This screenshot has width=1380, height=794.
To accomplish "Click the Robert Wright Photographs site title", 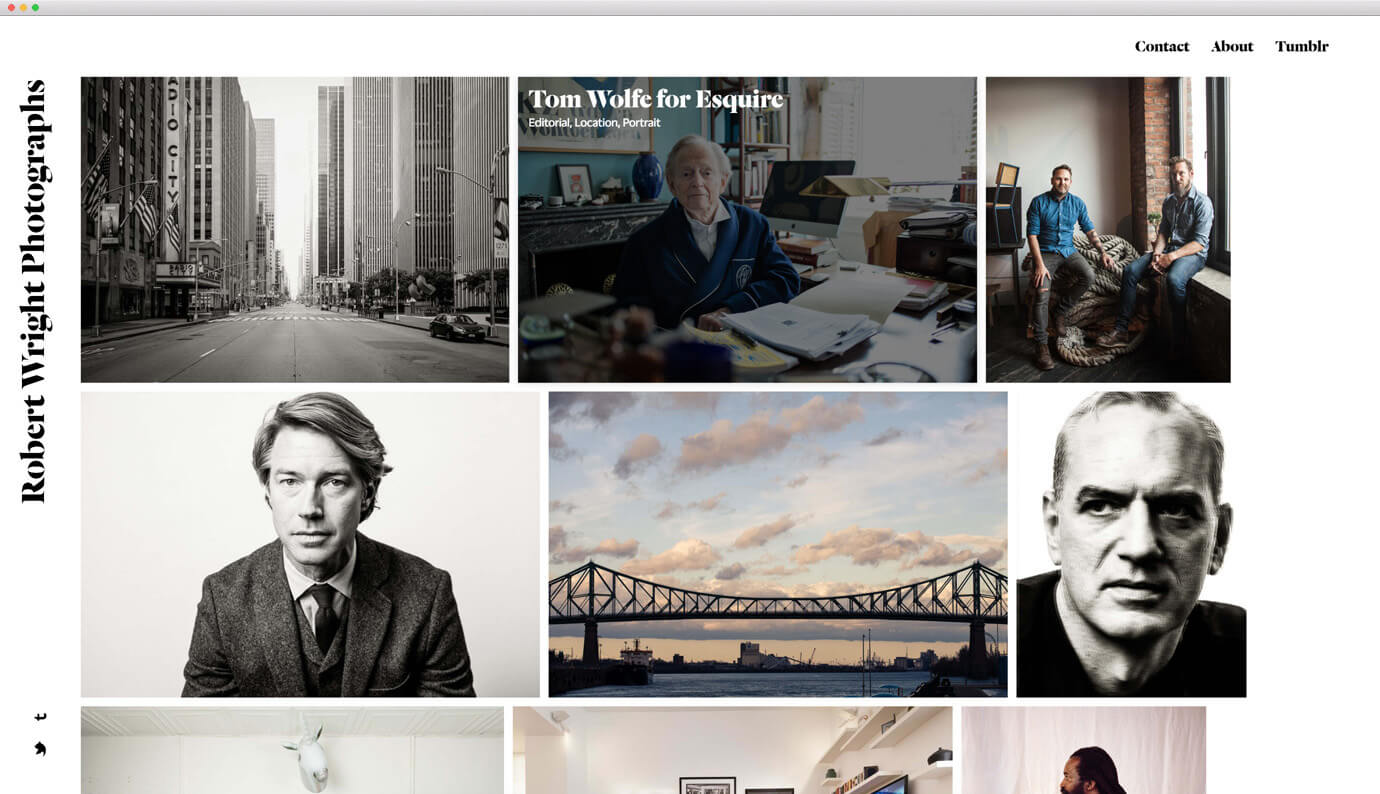I will pos(34,291).
